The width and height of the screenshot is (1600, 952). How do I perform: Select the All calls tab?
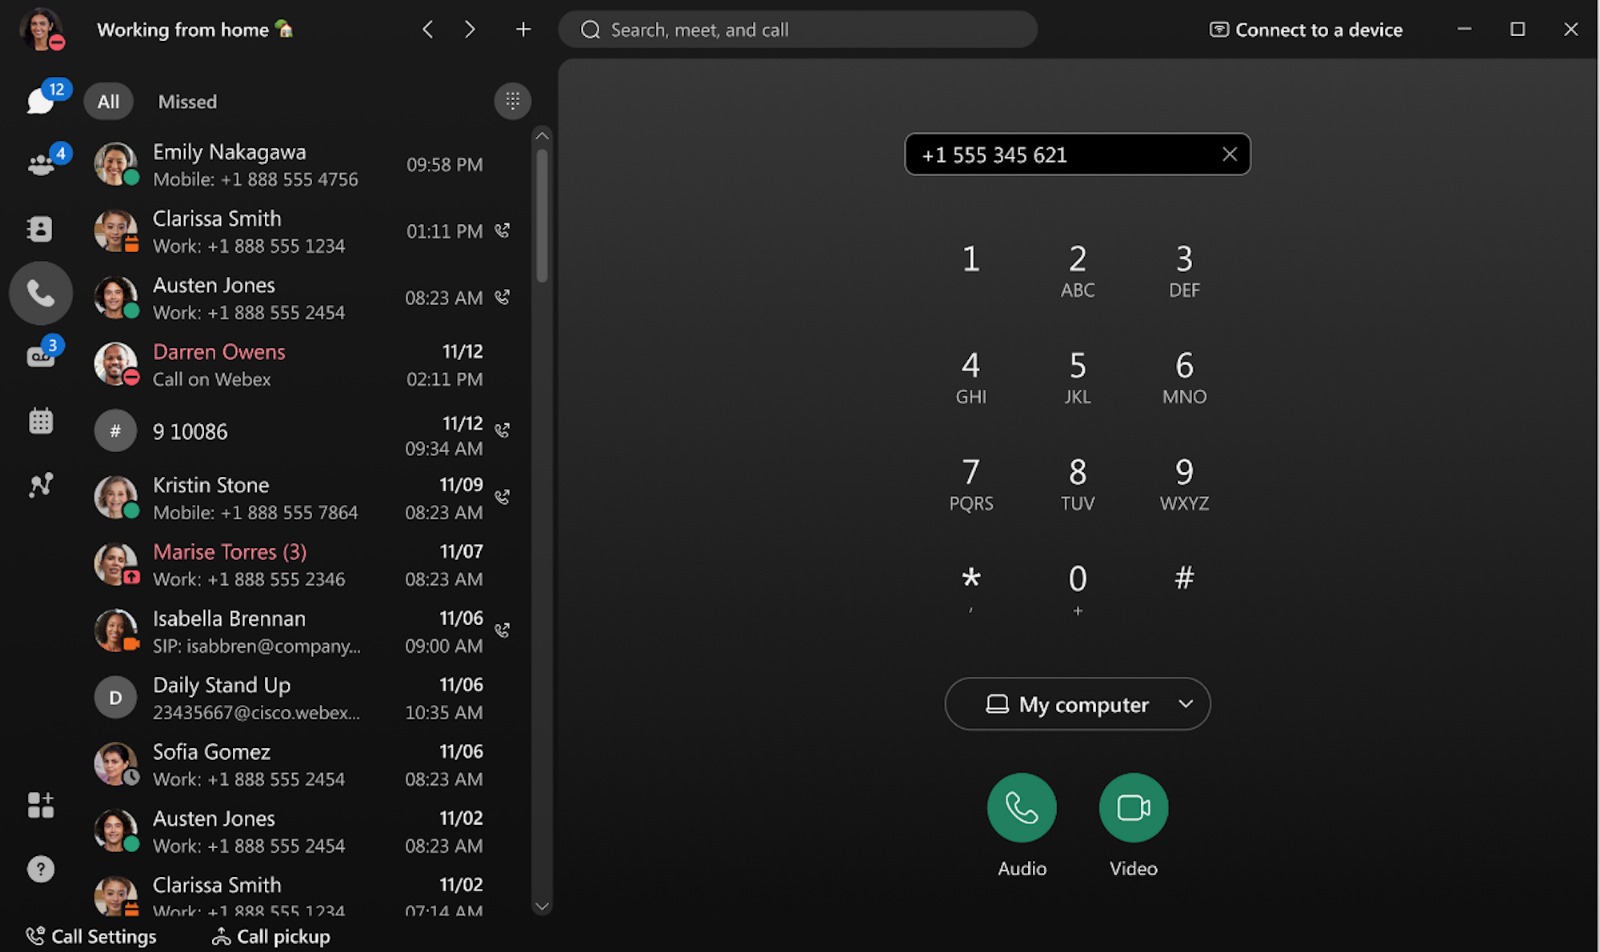(108, 102)
